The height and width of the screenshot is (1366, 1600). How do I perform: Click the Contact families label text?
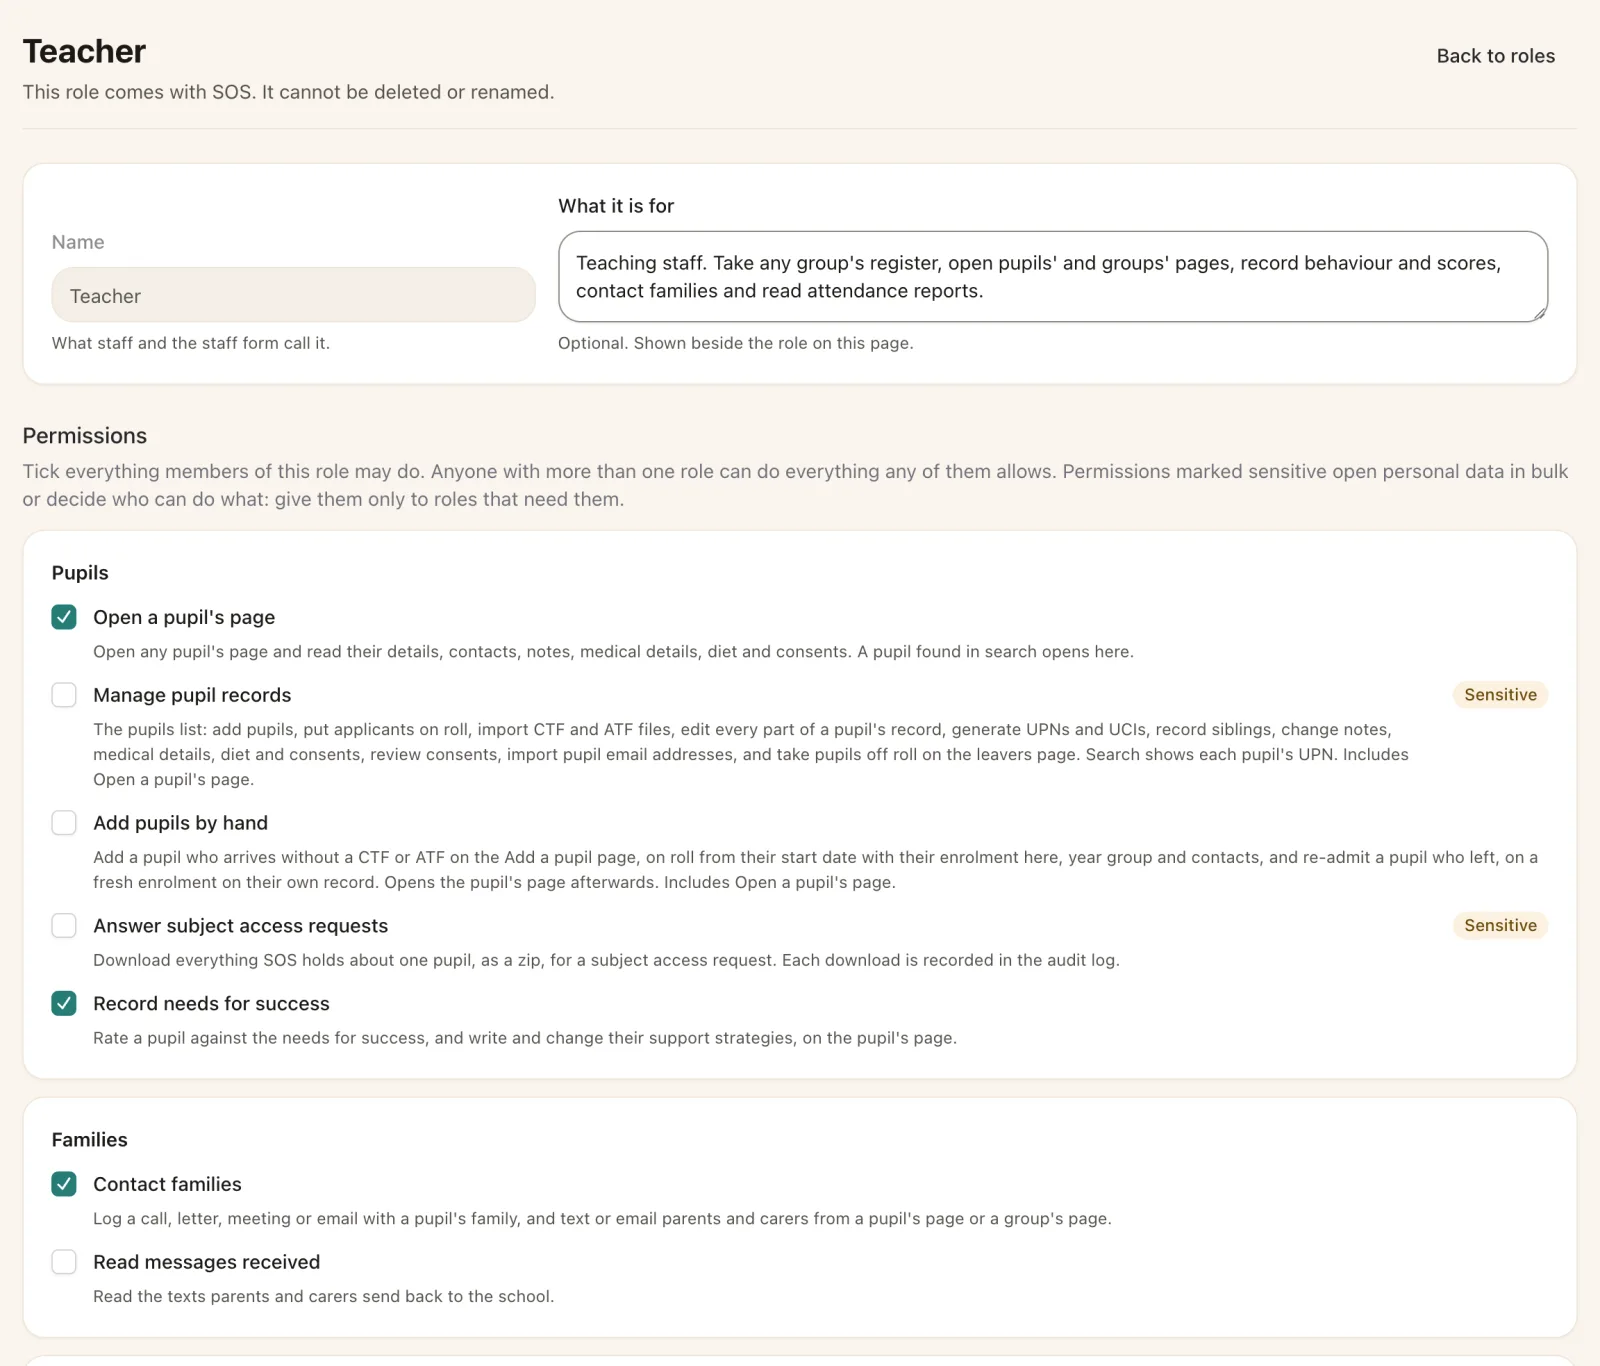coord(167,1185)
